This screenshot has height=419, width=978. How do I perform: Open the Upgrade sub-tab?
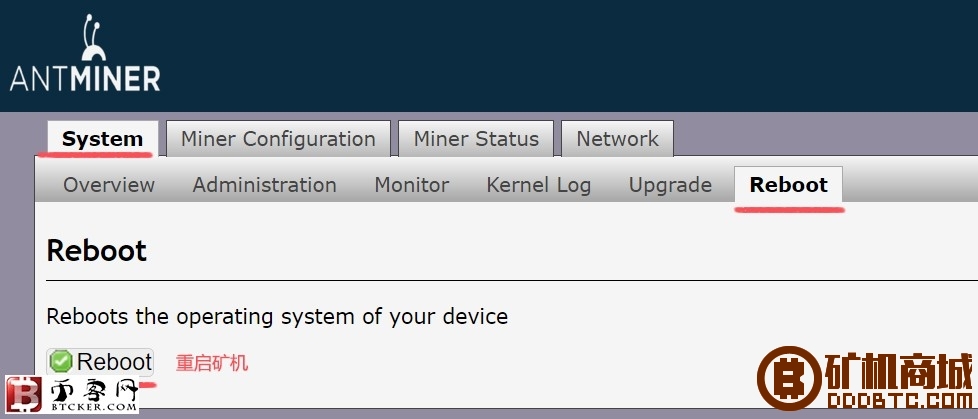coord(671,185)
